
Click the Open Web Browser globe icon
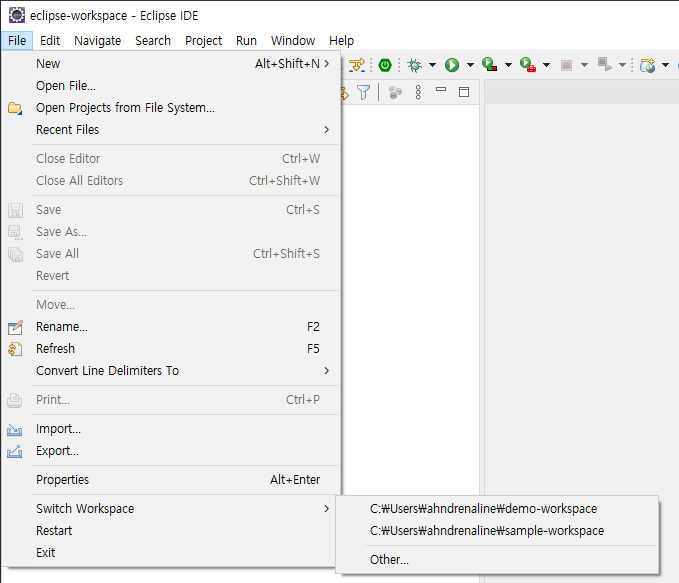pyautogui.click(x=647, y=65)
